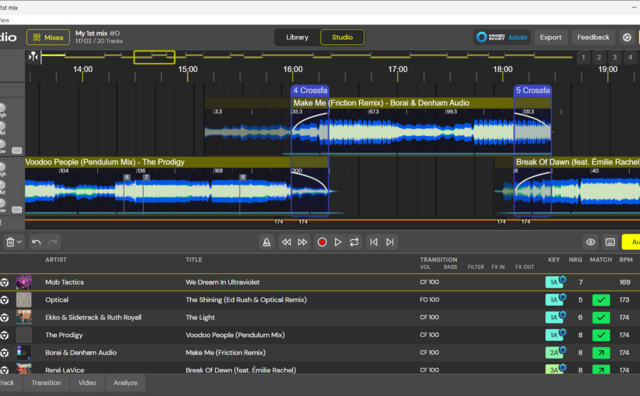Select the 5 Crossfade transition marker
640x396 pixels.
(x=533, y=90)
